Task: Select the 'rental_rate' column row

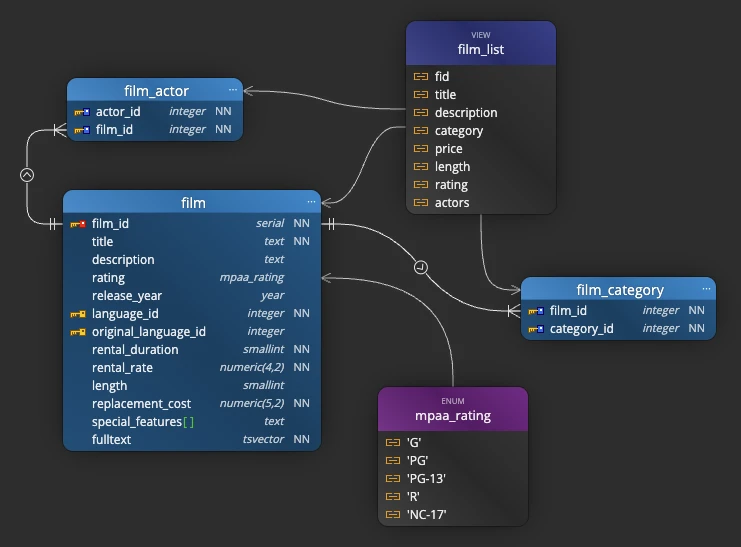Action: pos(192,367)
